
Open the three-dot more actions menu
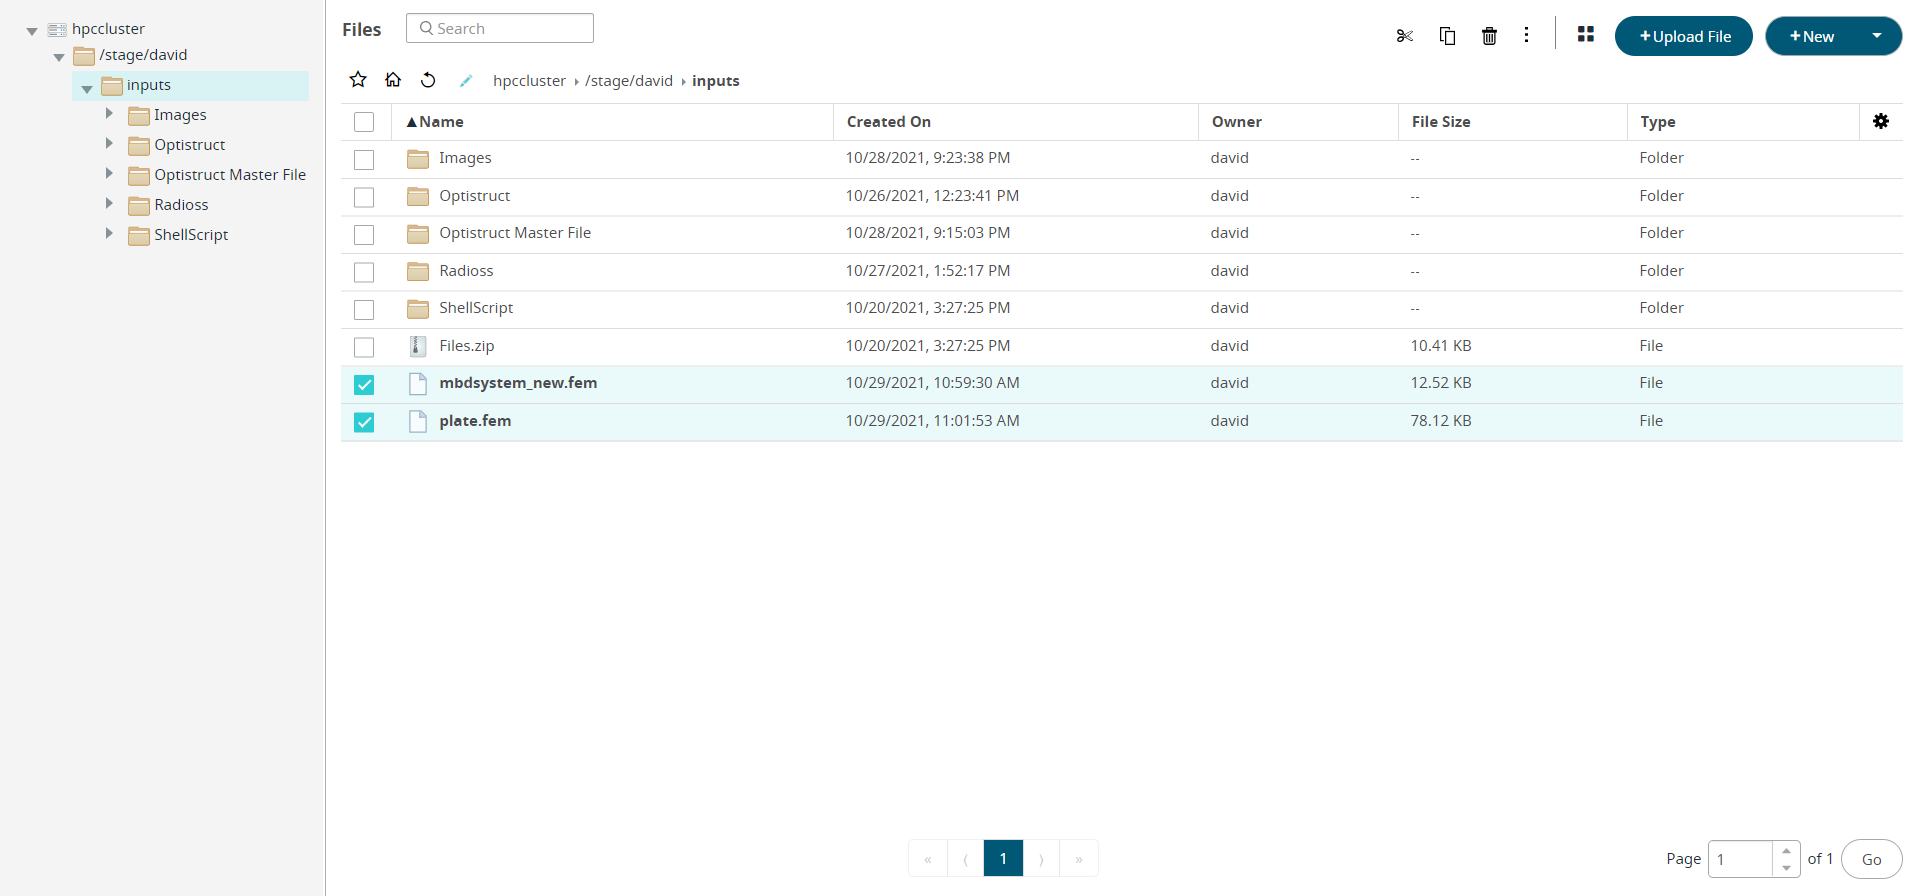coord(1526,35)
